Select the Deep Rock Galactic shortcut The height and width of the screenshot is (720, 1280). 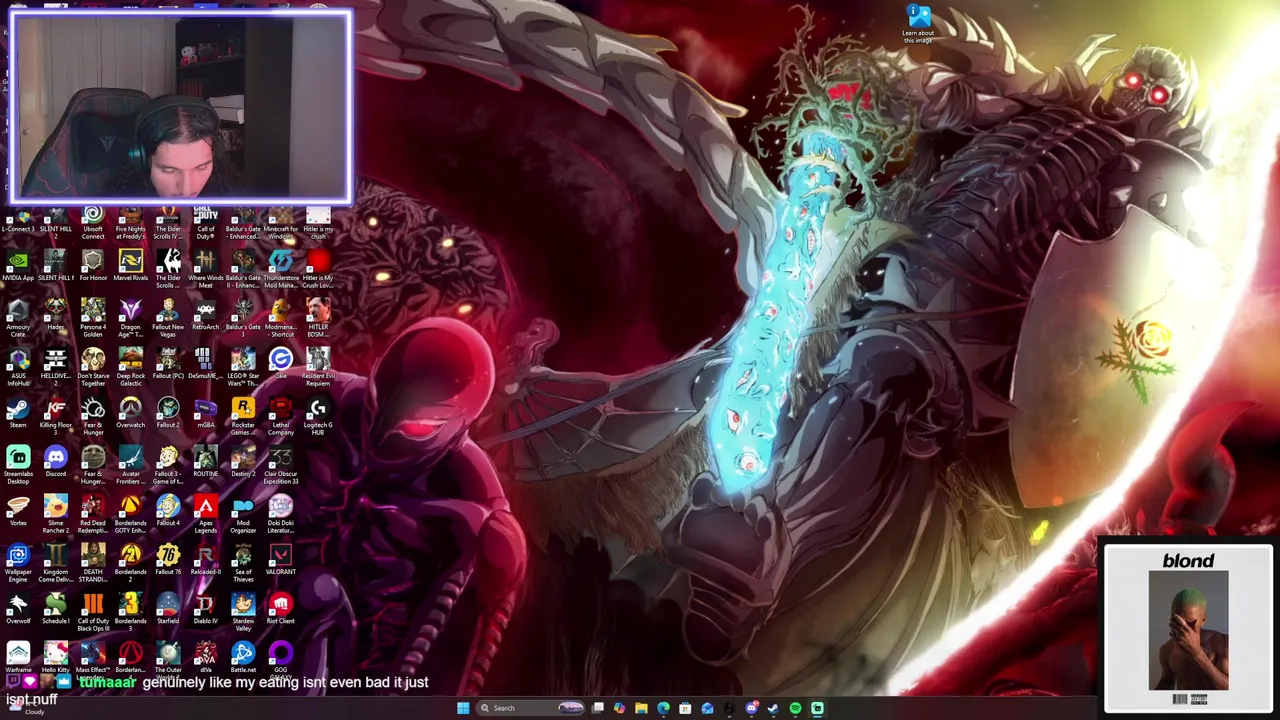(x=130, y=367)
